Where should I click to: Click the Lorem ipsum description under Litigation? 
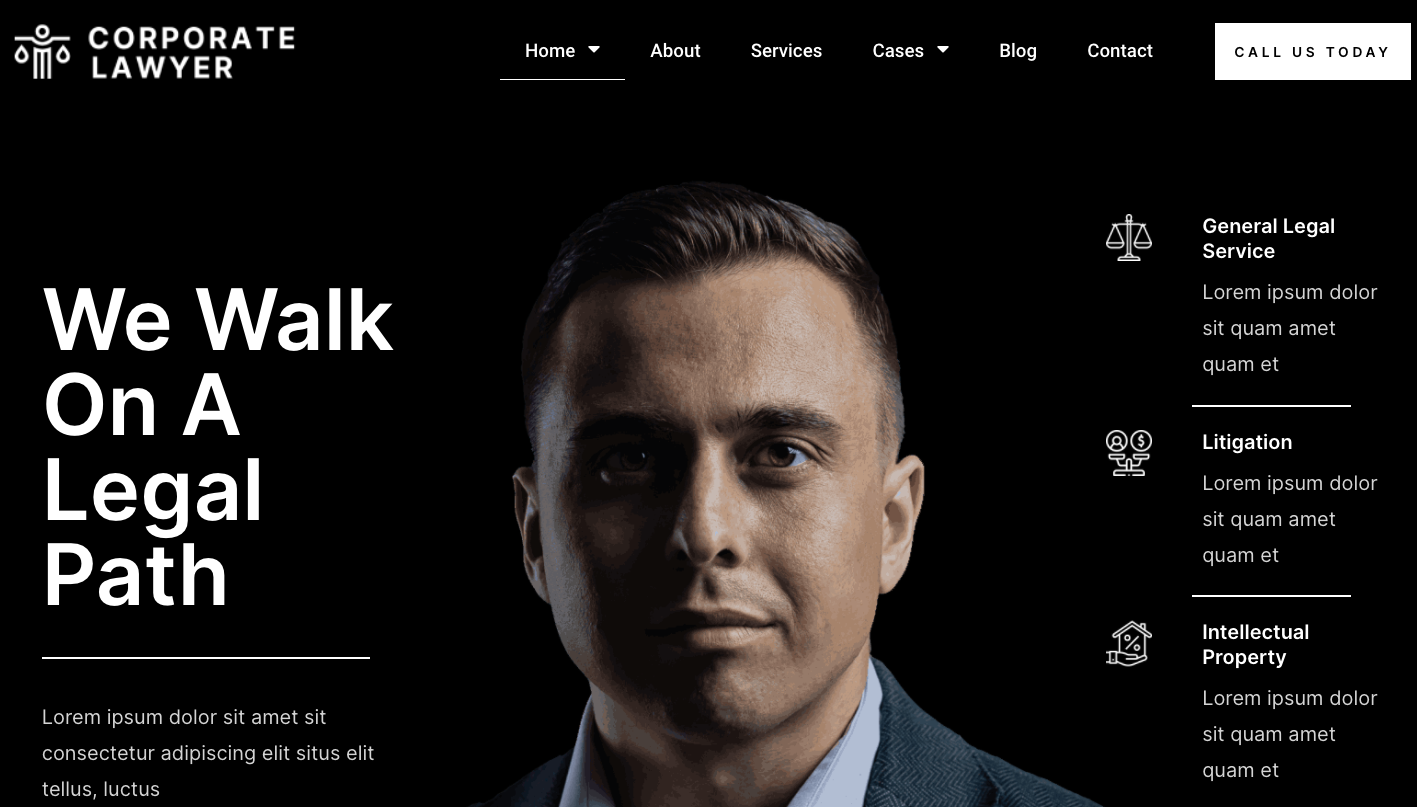pyautogui.click(x=1290, y=519)
